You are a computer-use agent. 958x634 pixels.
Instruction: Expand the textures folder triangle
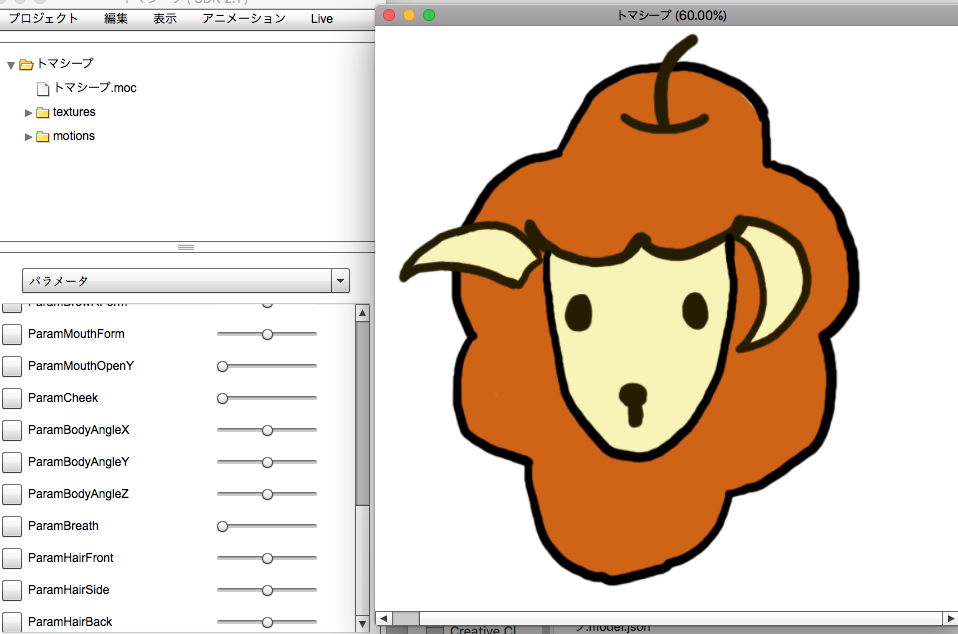point(28,113)
